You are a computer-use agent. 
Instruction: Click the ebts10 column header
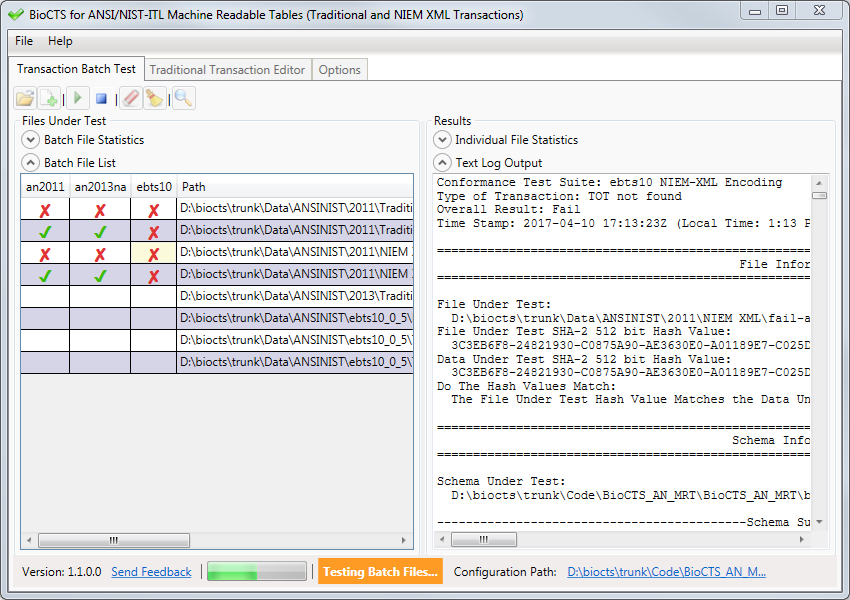pyautogui.click(x=153, y=186)
